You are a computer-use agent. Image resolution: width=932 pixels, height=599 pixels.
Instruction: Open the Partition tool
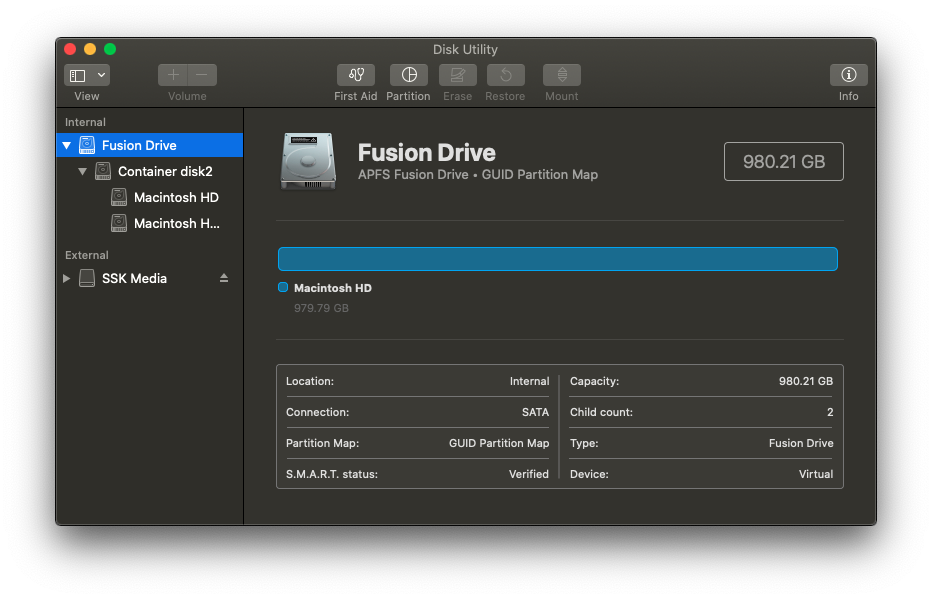[408, 75]
